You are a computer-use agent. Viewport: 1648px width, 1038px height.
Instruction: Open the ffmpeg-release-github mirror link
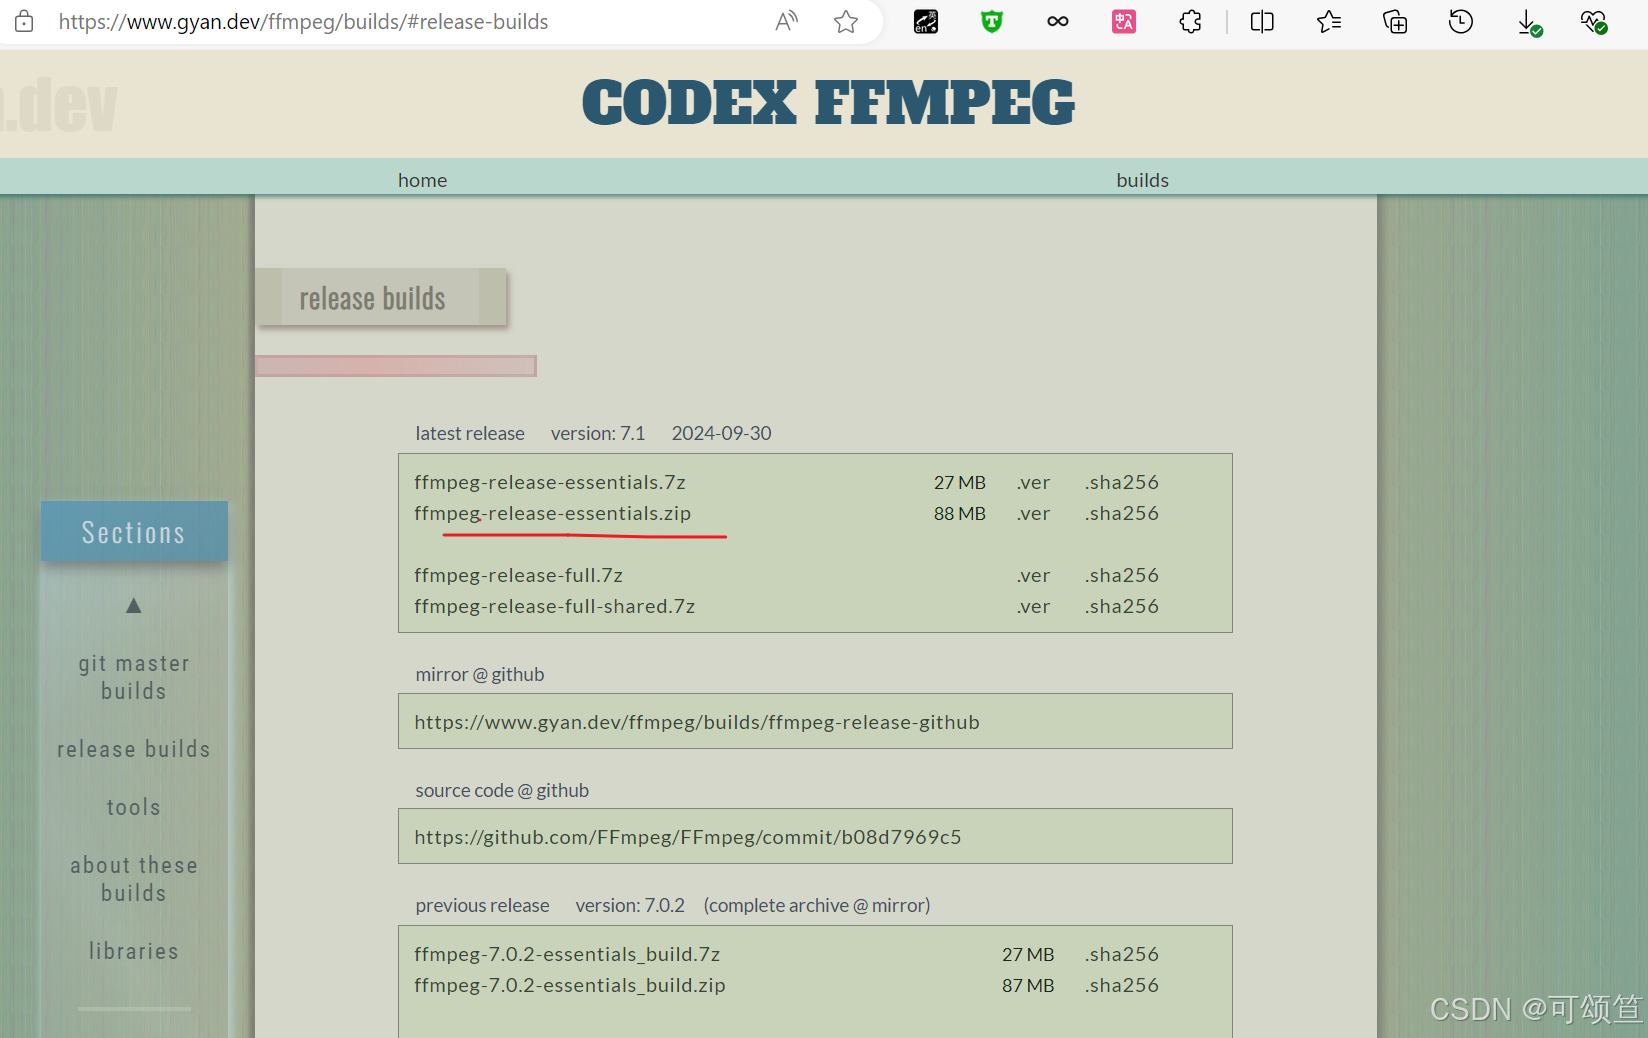697,722
